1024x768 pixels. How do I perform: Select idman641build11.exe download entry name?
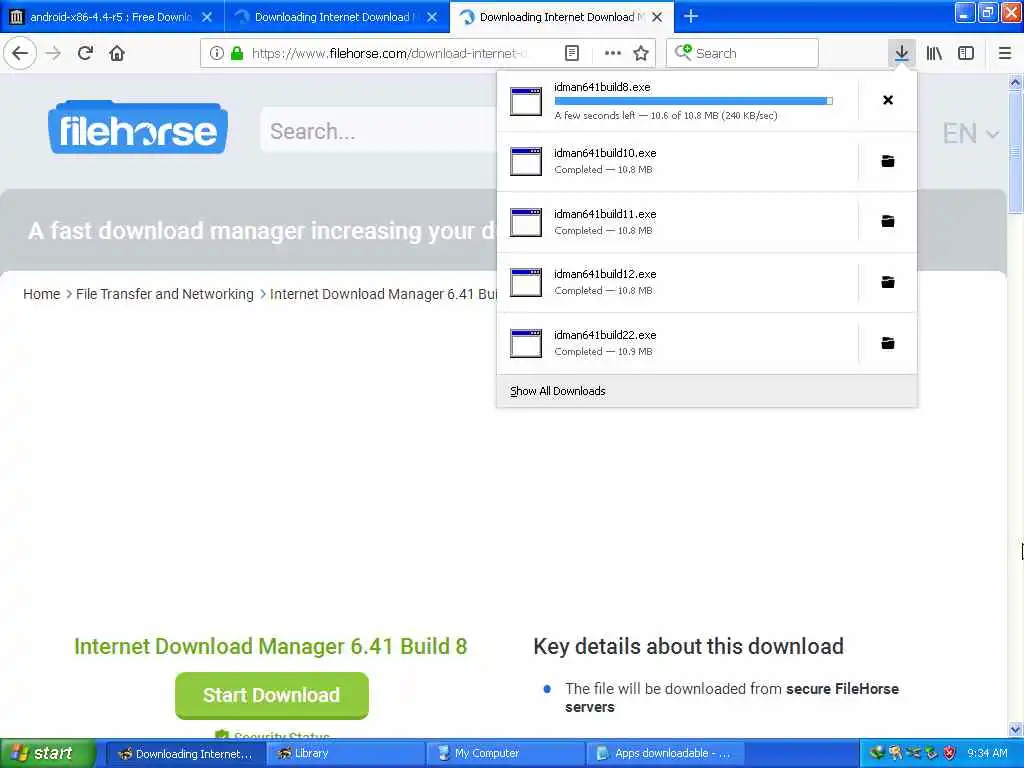(x=605, y=214)
